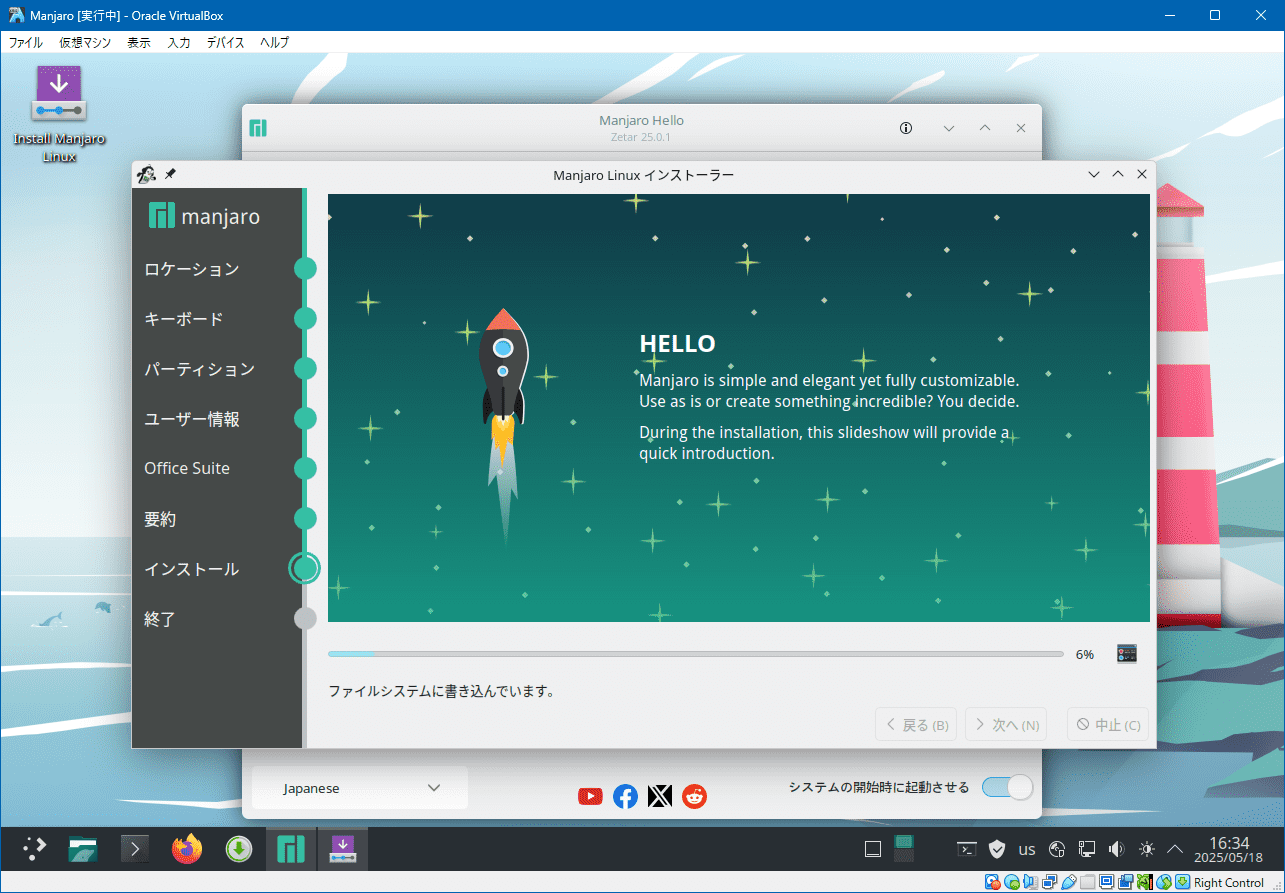The height and width of the screenshot is (893, 1285).
Task: Click the installation progress bar
Action: point(696,654)
